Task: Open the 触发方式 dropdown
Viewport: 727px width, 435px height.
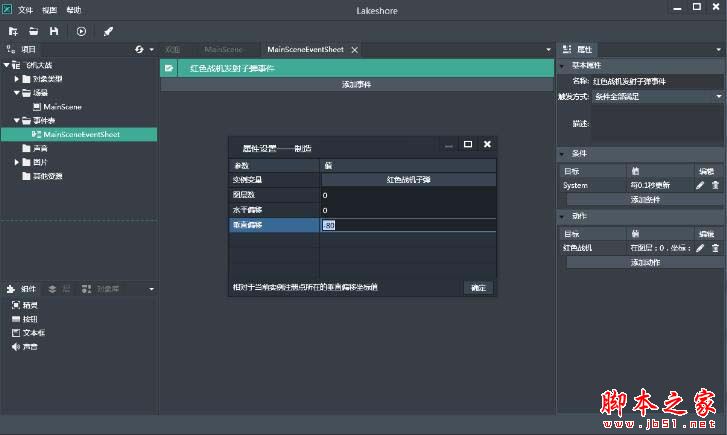Action: coord(719,96)
